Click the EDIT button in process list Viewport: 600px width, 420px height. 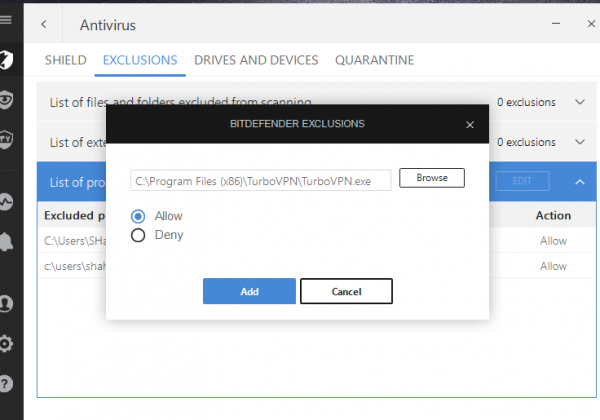523,181
